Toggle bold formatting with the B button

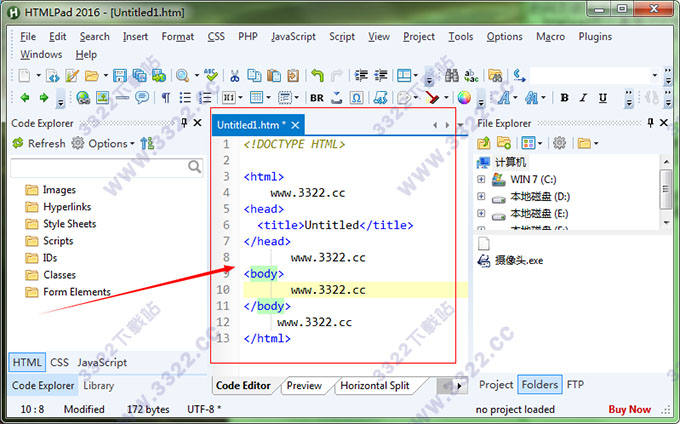point(564,98)
